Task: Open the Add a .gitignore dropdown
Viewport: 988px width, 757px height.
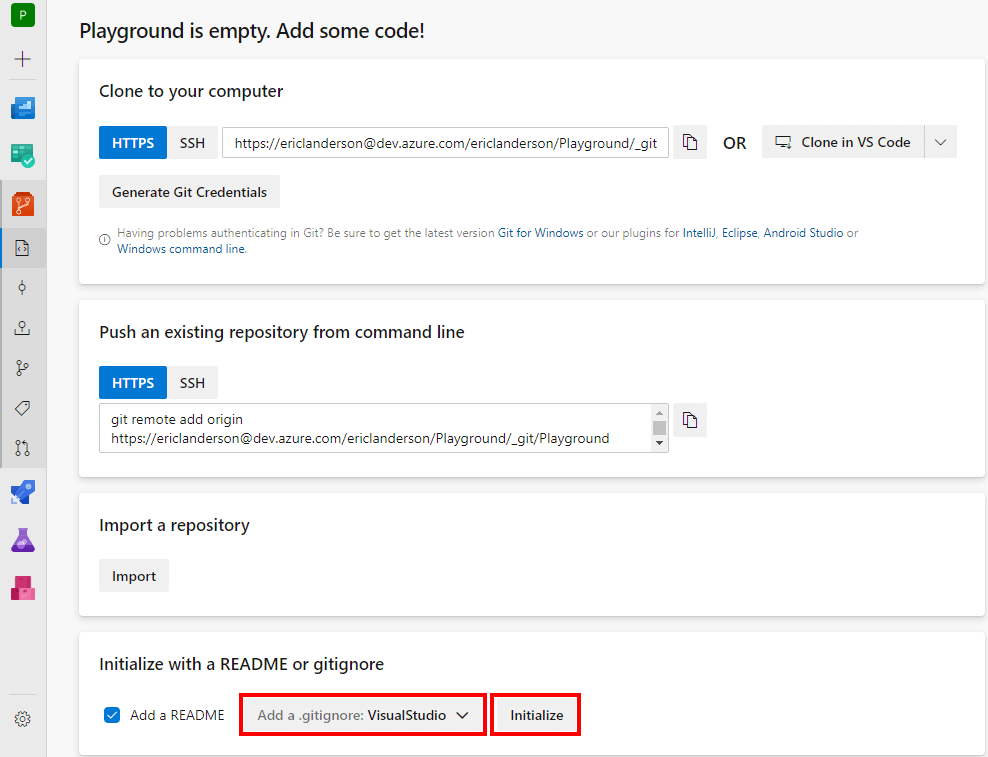Action: point(363,715)
